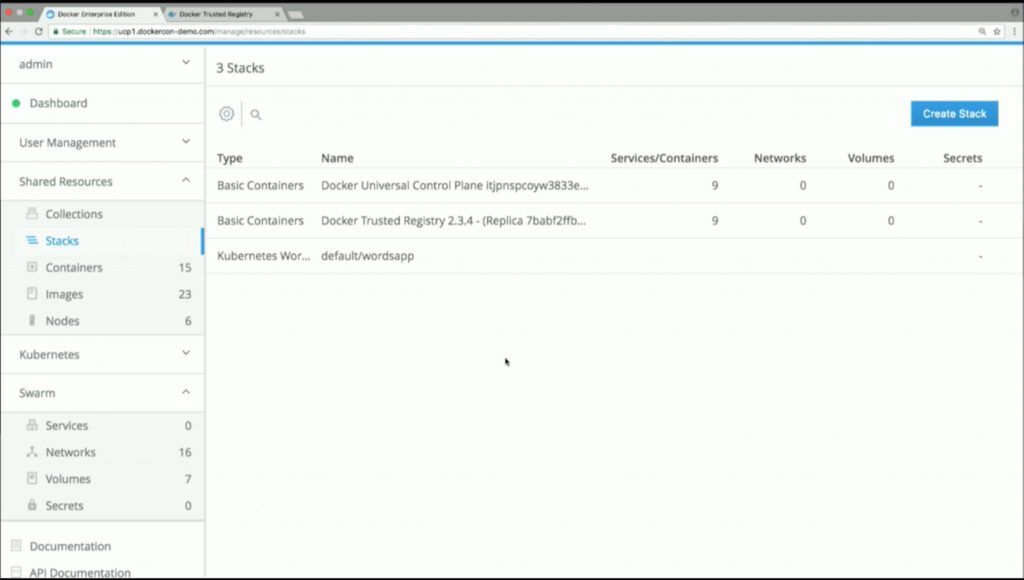Viewport: 1024px width, 580px height.
Task: Click the Swarm Networks icon
Action: [31, 452]
